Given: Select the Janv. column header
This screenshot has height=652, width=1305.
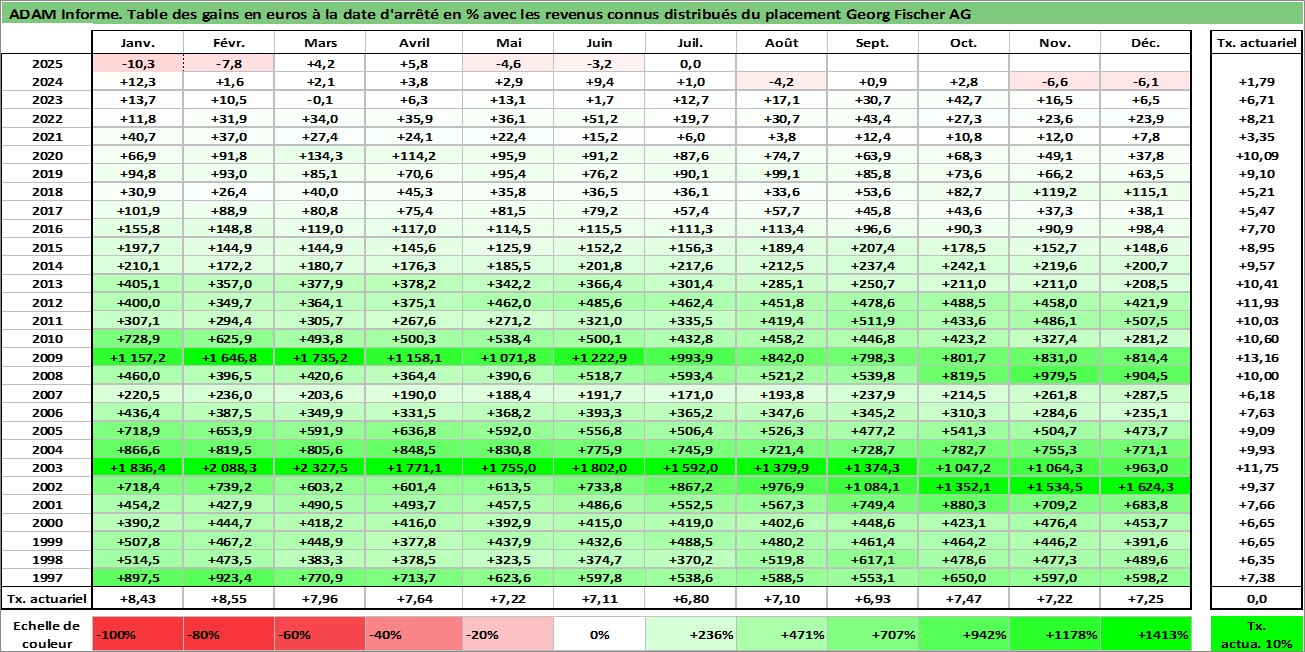Looking at the screenshot, I should click(137, 43).
